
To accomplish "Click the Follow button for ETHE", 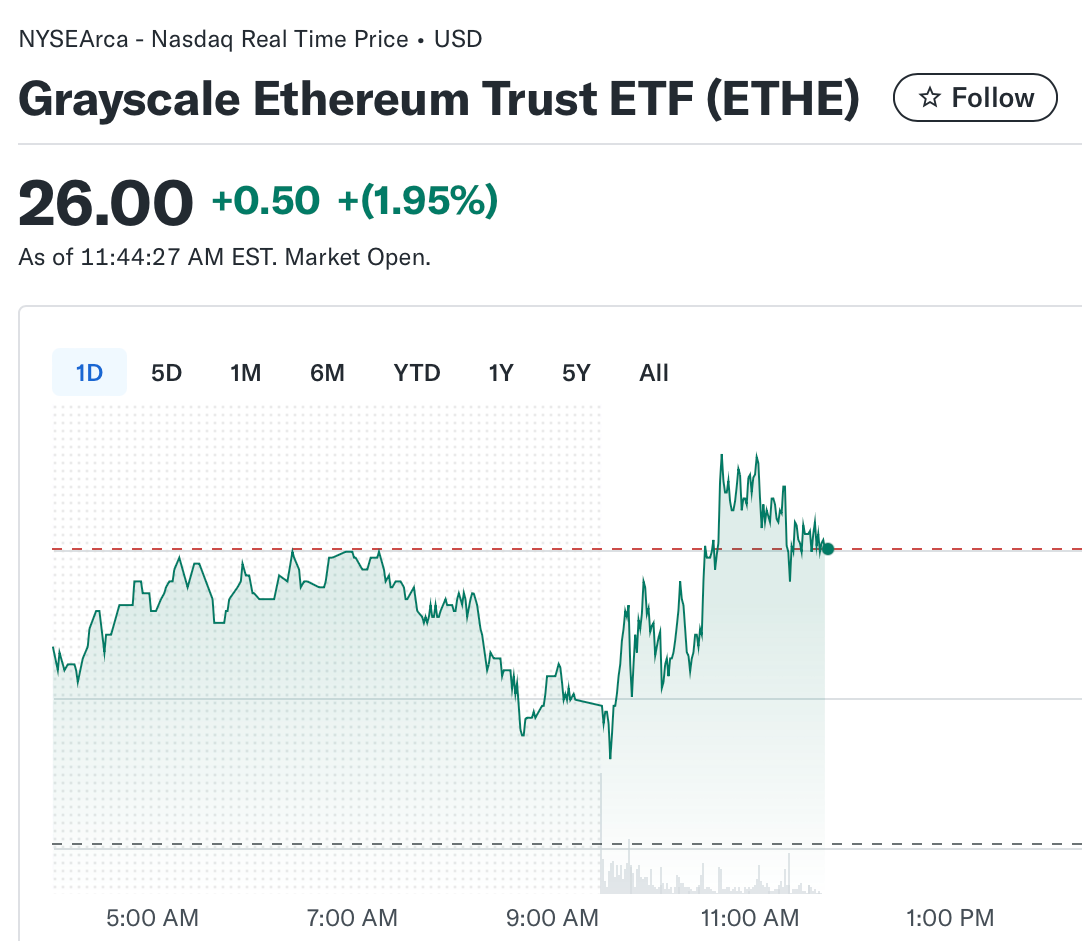I will point(975,98).
